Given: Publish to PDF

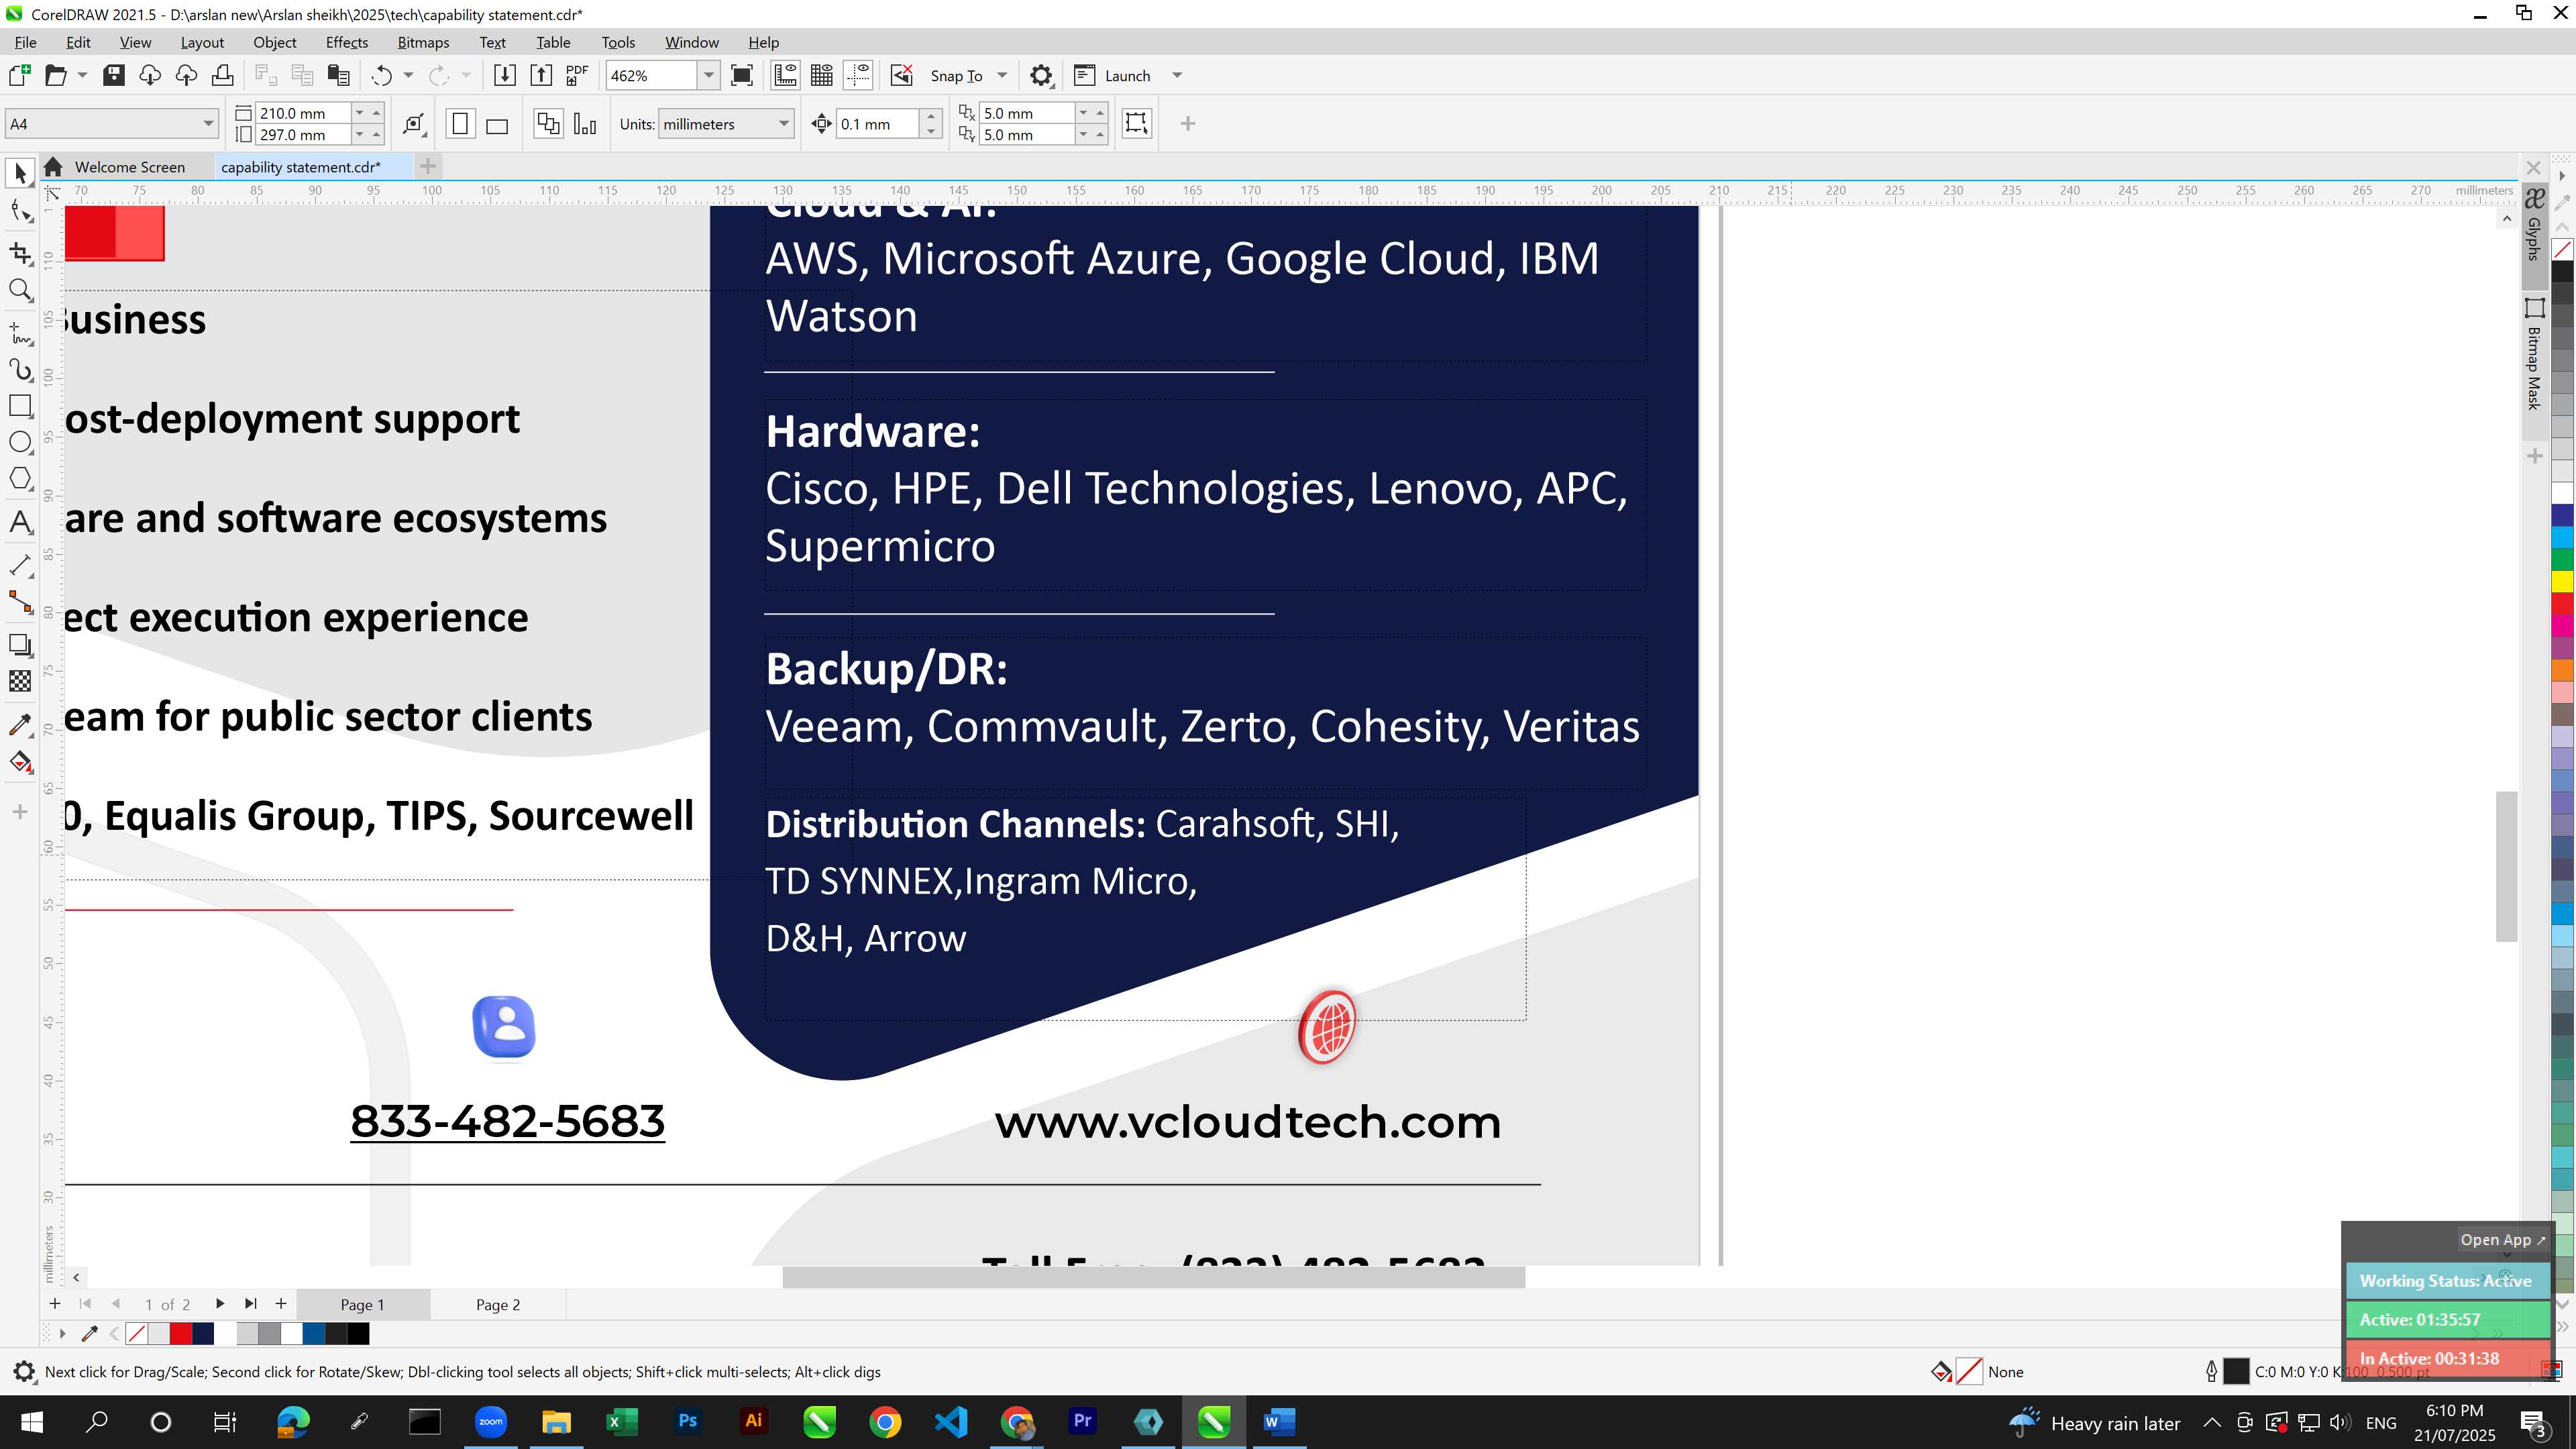Looking at the screenshot, I should [577, 75].
